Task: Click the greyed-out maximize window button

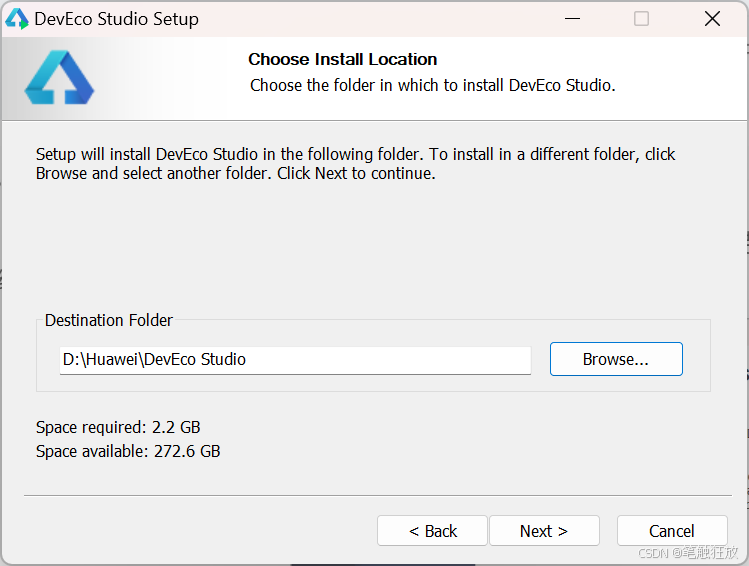Action: coord(641,19)
